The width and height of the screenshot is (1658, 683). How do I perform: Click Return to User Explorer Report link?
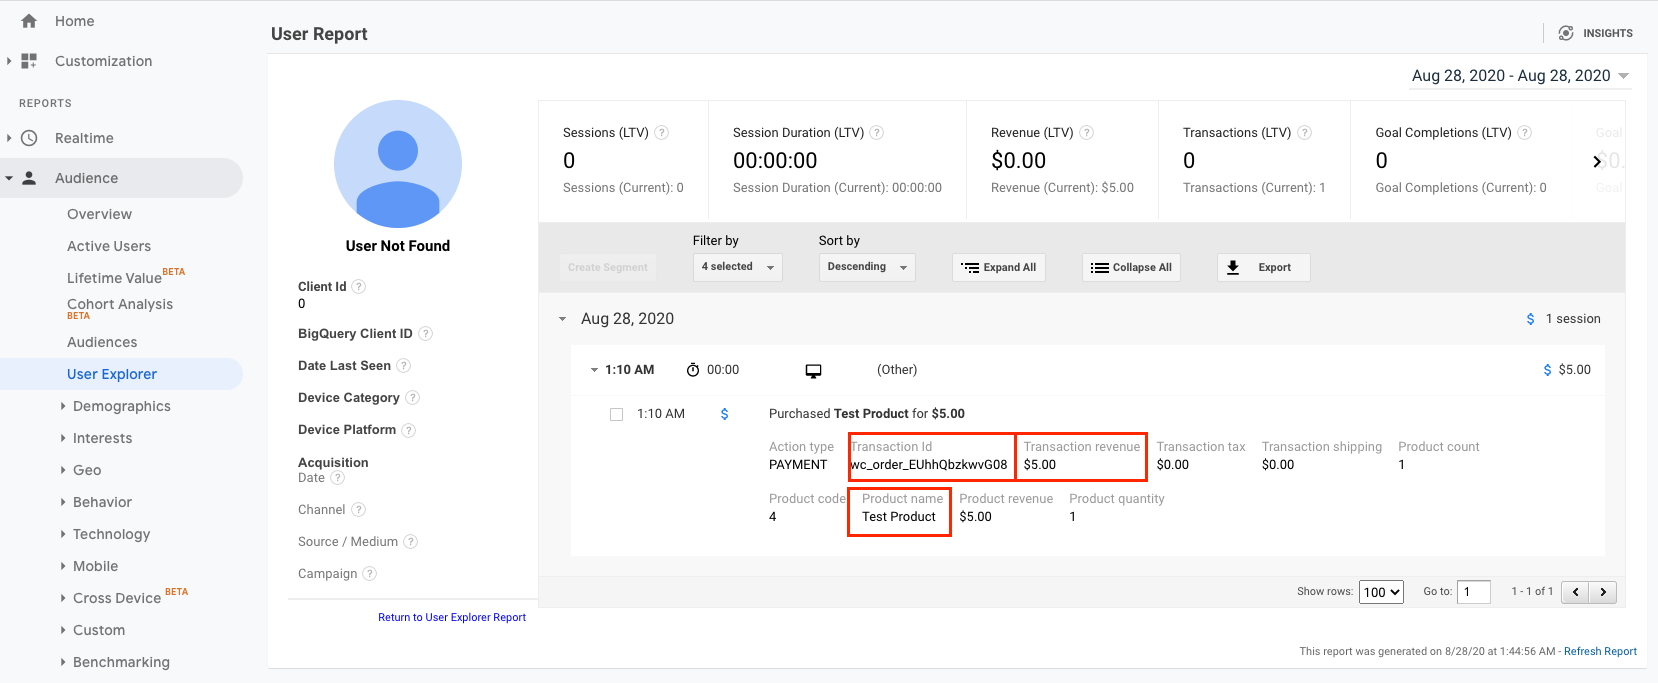(x=452, y=617)
